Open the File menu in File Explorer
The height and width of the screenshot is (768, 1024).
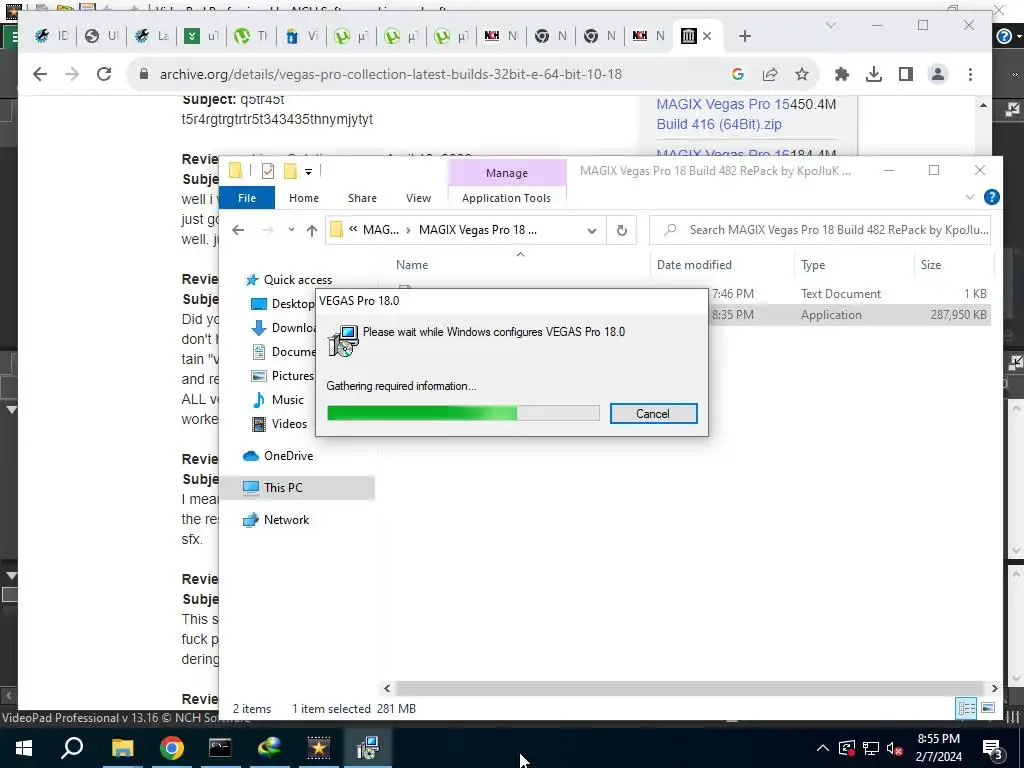tap(247, 198)
